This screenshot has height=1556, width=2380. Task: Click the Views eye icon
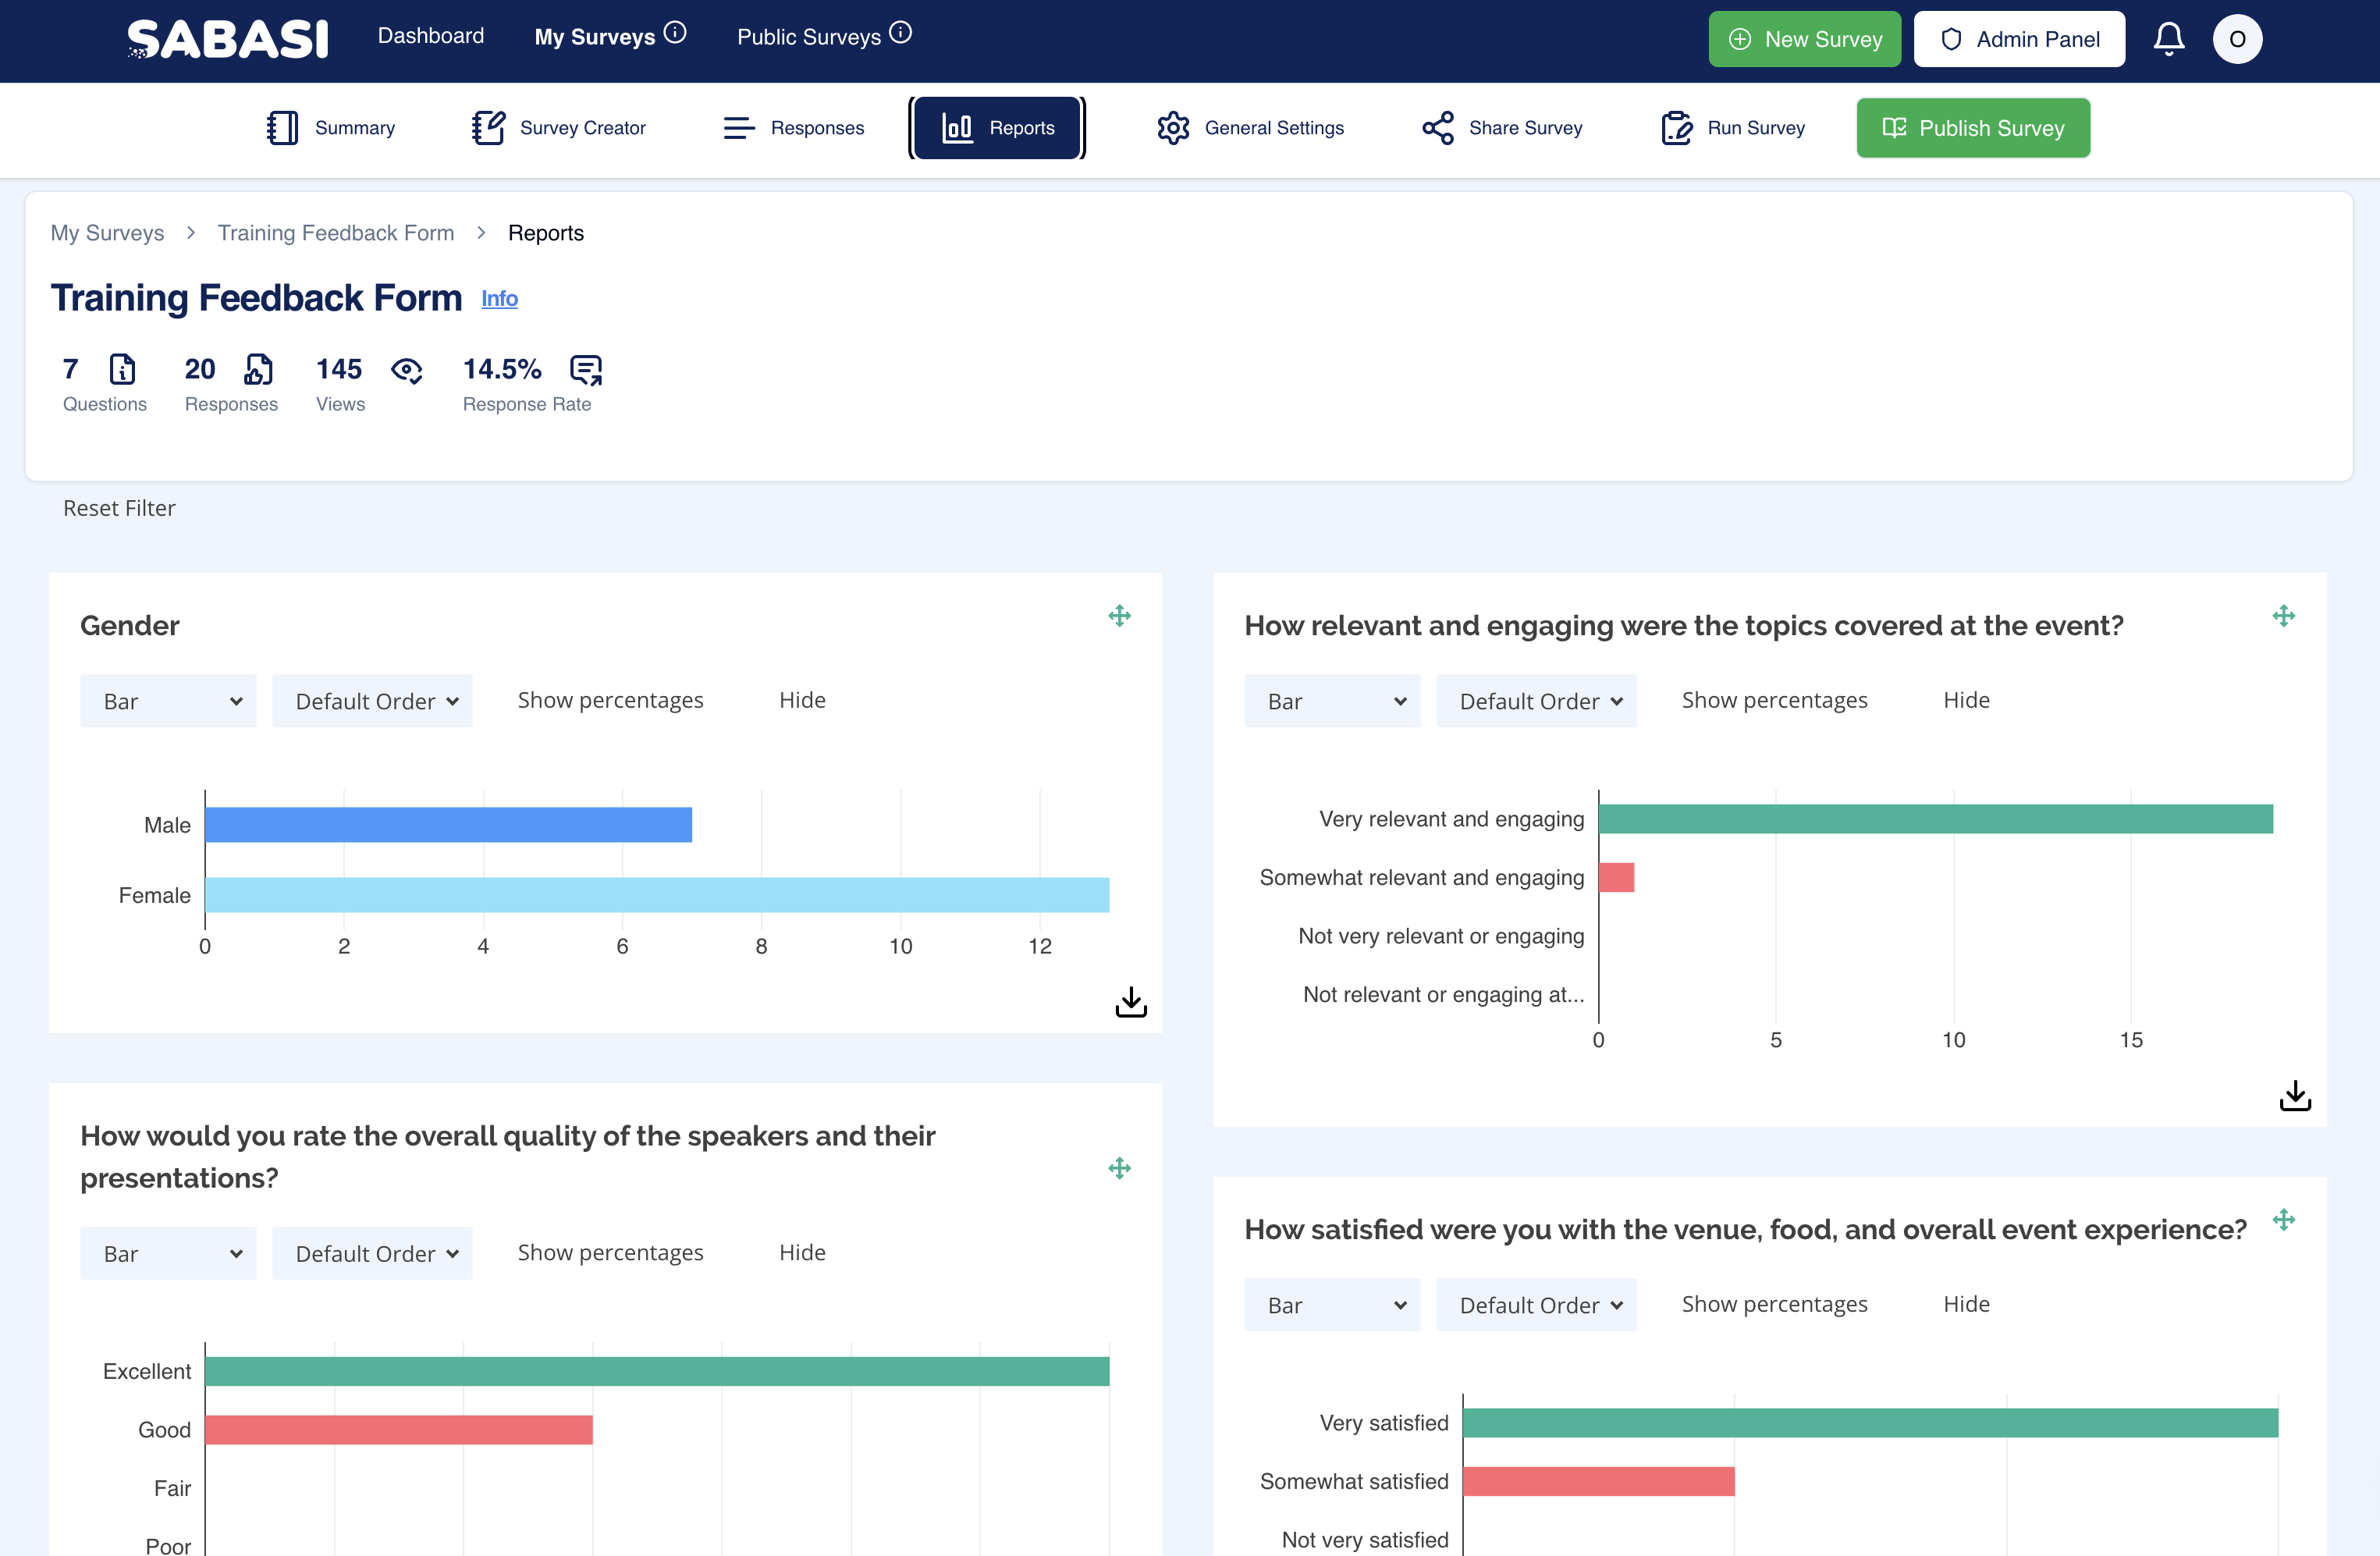pos(406,370)
